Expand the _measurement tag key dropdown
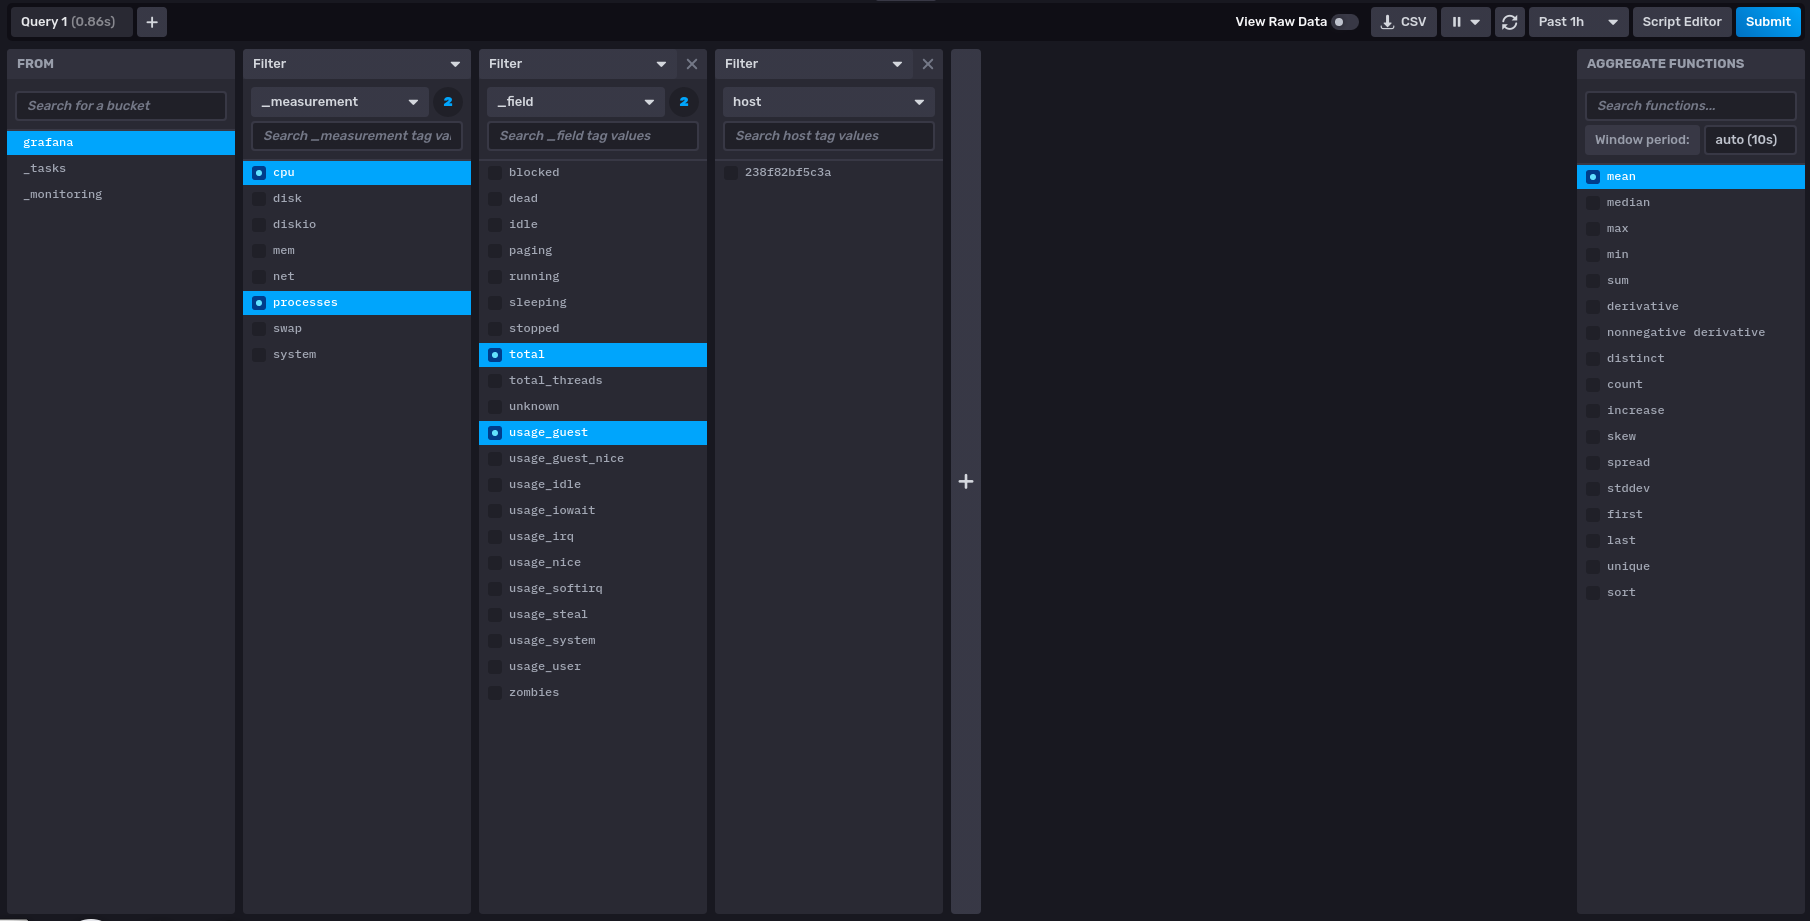Screen dimensions: 1810x921 coord(340,102)
